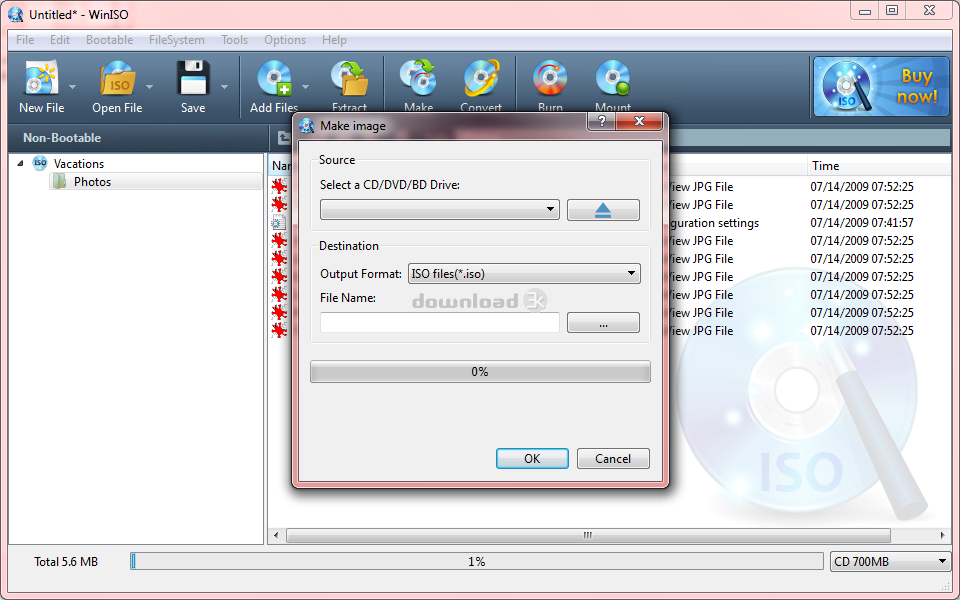The height and width of the screenshot is (600, 960).
Task: Expand the Add Files dropdown arrow
Action: 305,87
